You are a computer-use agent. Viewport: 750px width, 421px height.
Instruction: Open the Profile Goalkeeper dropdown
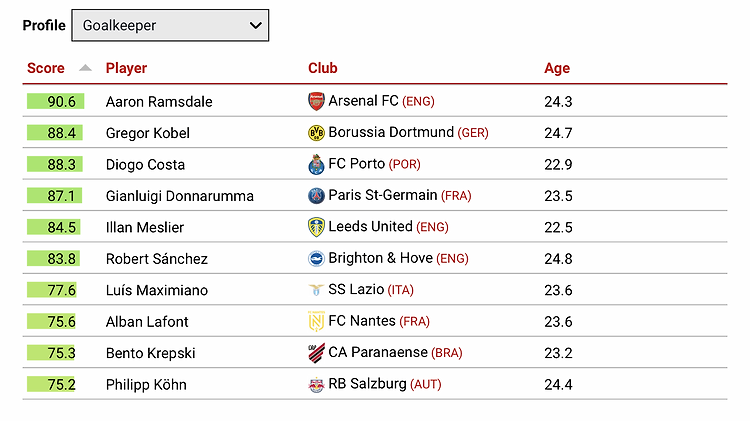[170, 25]
